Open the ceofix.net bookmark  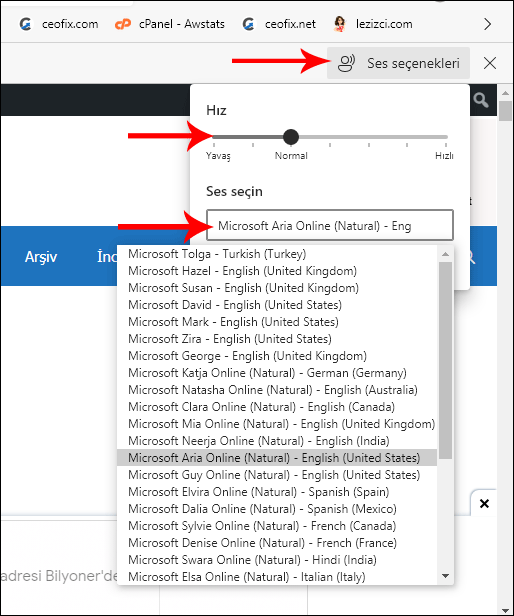pos(279,24)
